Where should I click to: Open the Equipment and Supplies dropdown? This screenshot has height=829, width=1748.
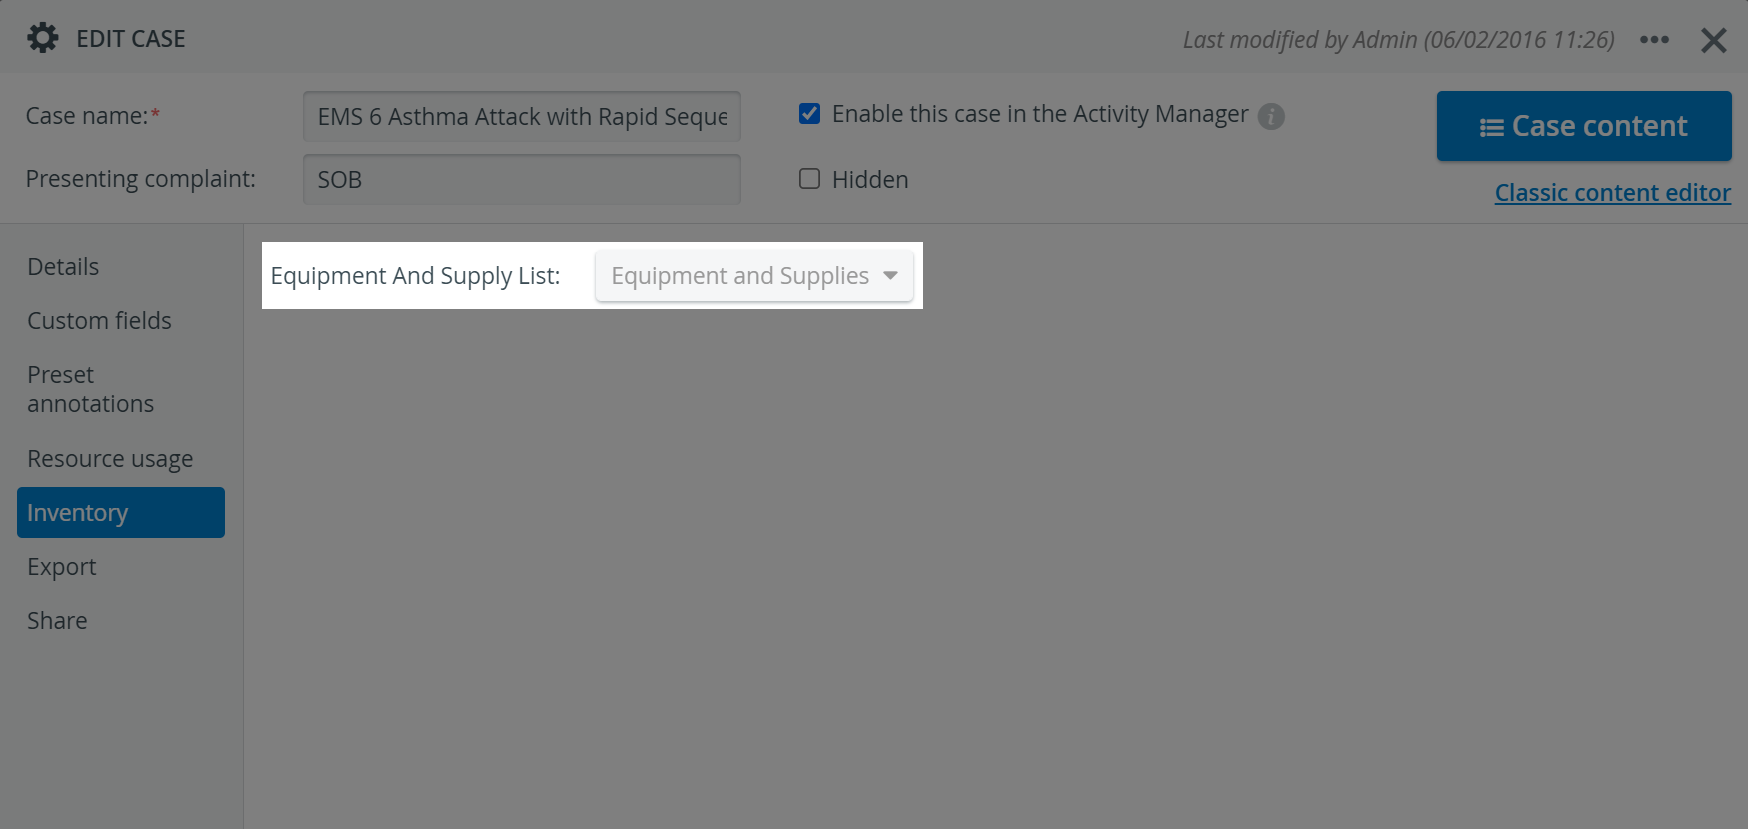pyautogui.click(x=754, y=276)
